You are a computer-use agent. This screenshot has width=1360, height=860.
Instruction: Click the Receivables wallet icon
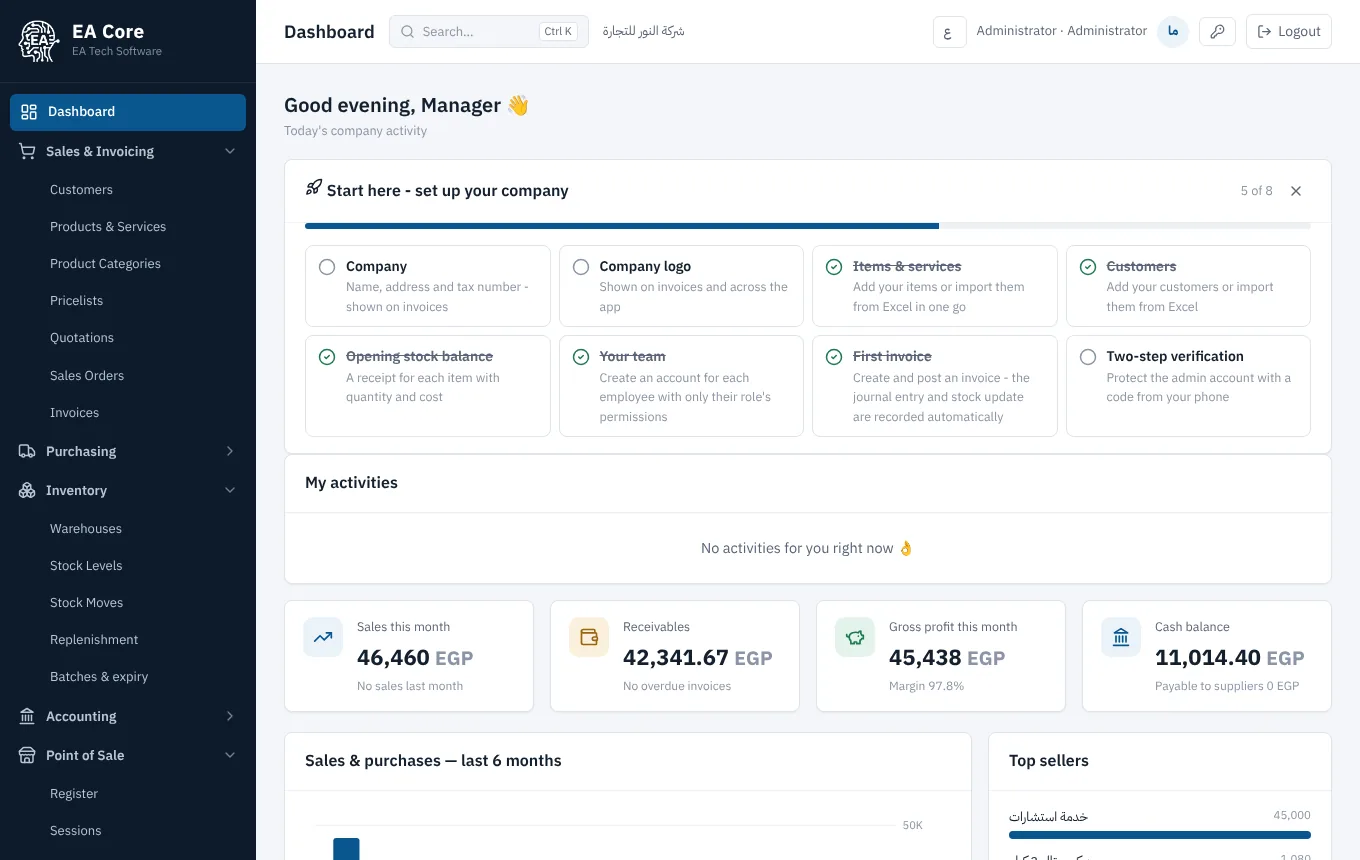(x=589, y=637)
